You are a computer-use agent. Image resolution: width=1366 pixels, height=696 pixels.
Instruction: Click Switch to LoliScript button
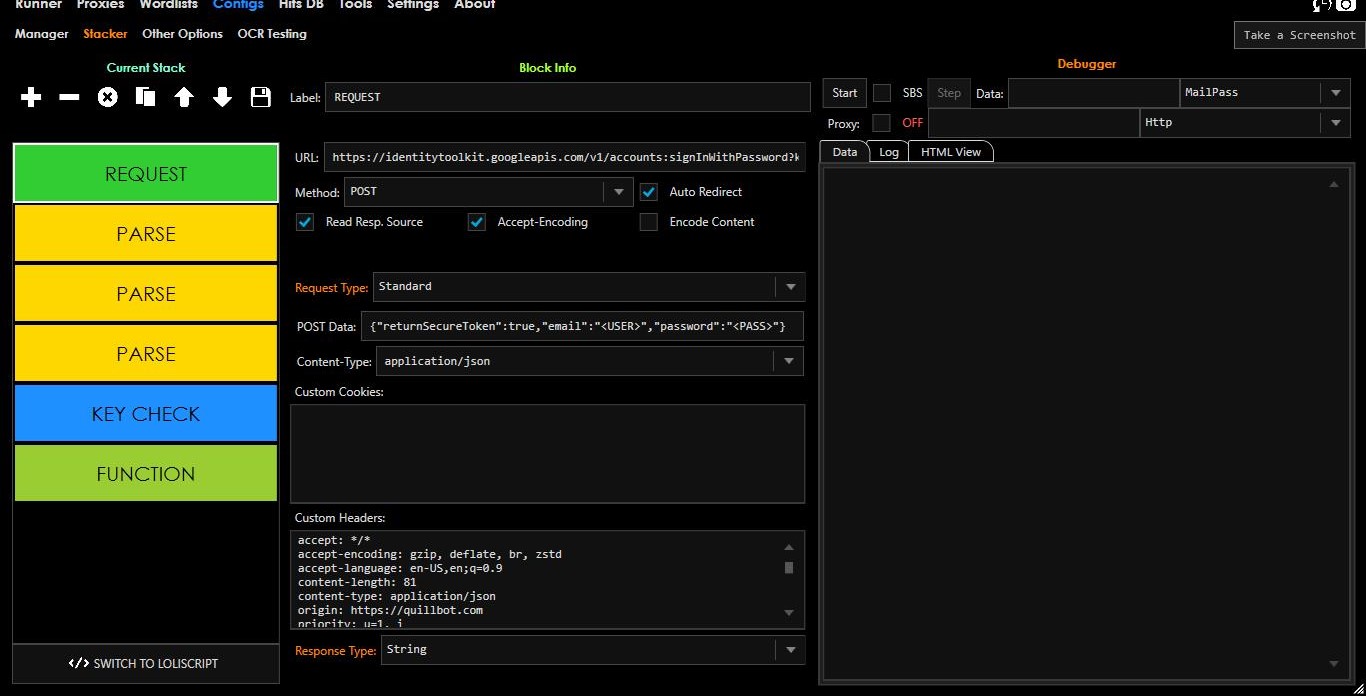[x=146, y=663]
